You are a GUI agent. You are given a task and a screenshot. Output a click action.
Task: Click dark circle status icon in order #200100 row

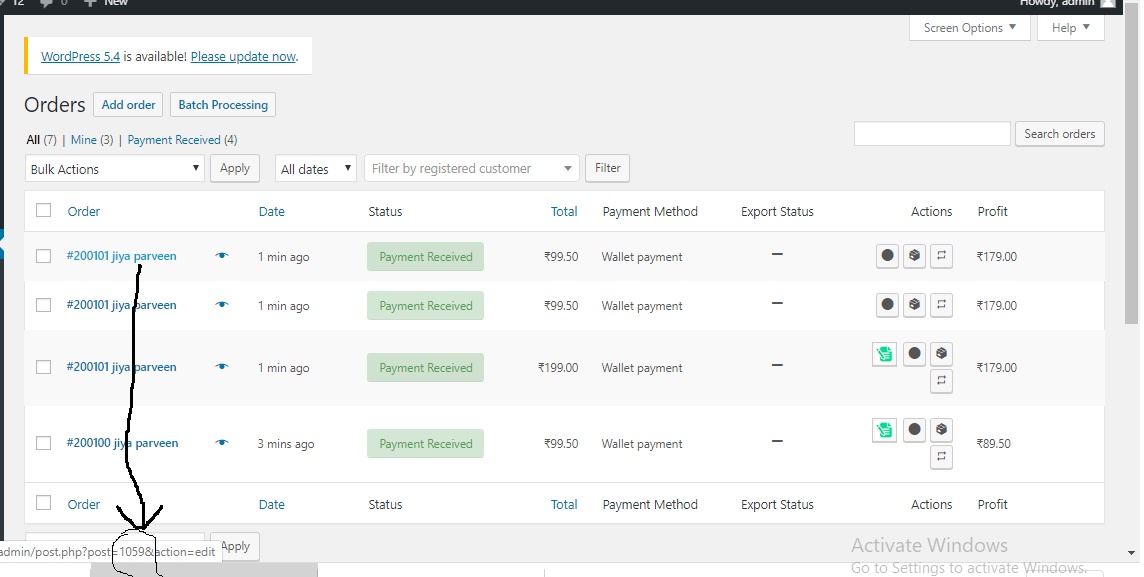pos(914,430)
